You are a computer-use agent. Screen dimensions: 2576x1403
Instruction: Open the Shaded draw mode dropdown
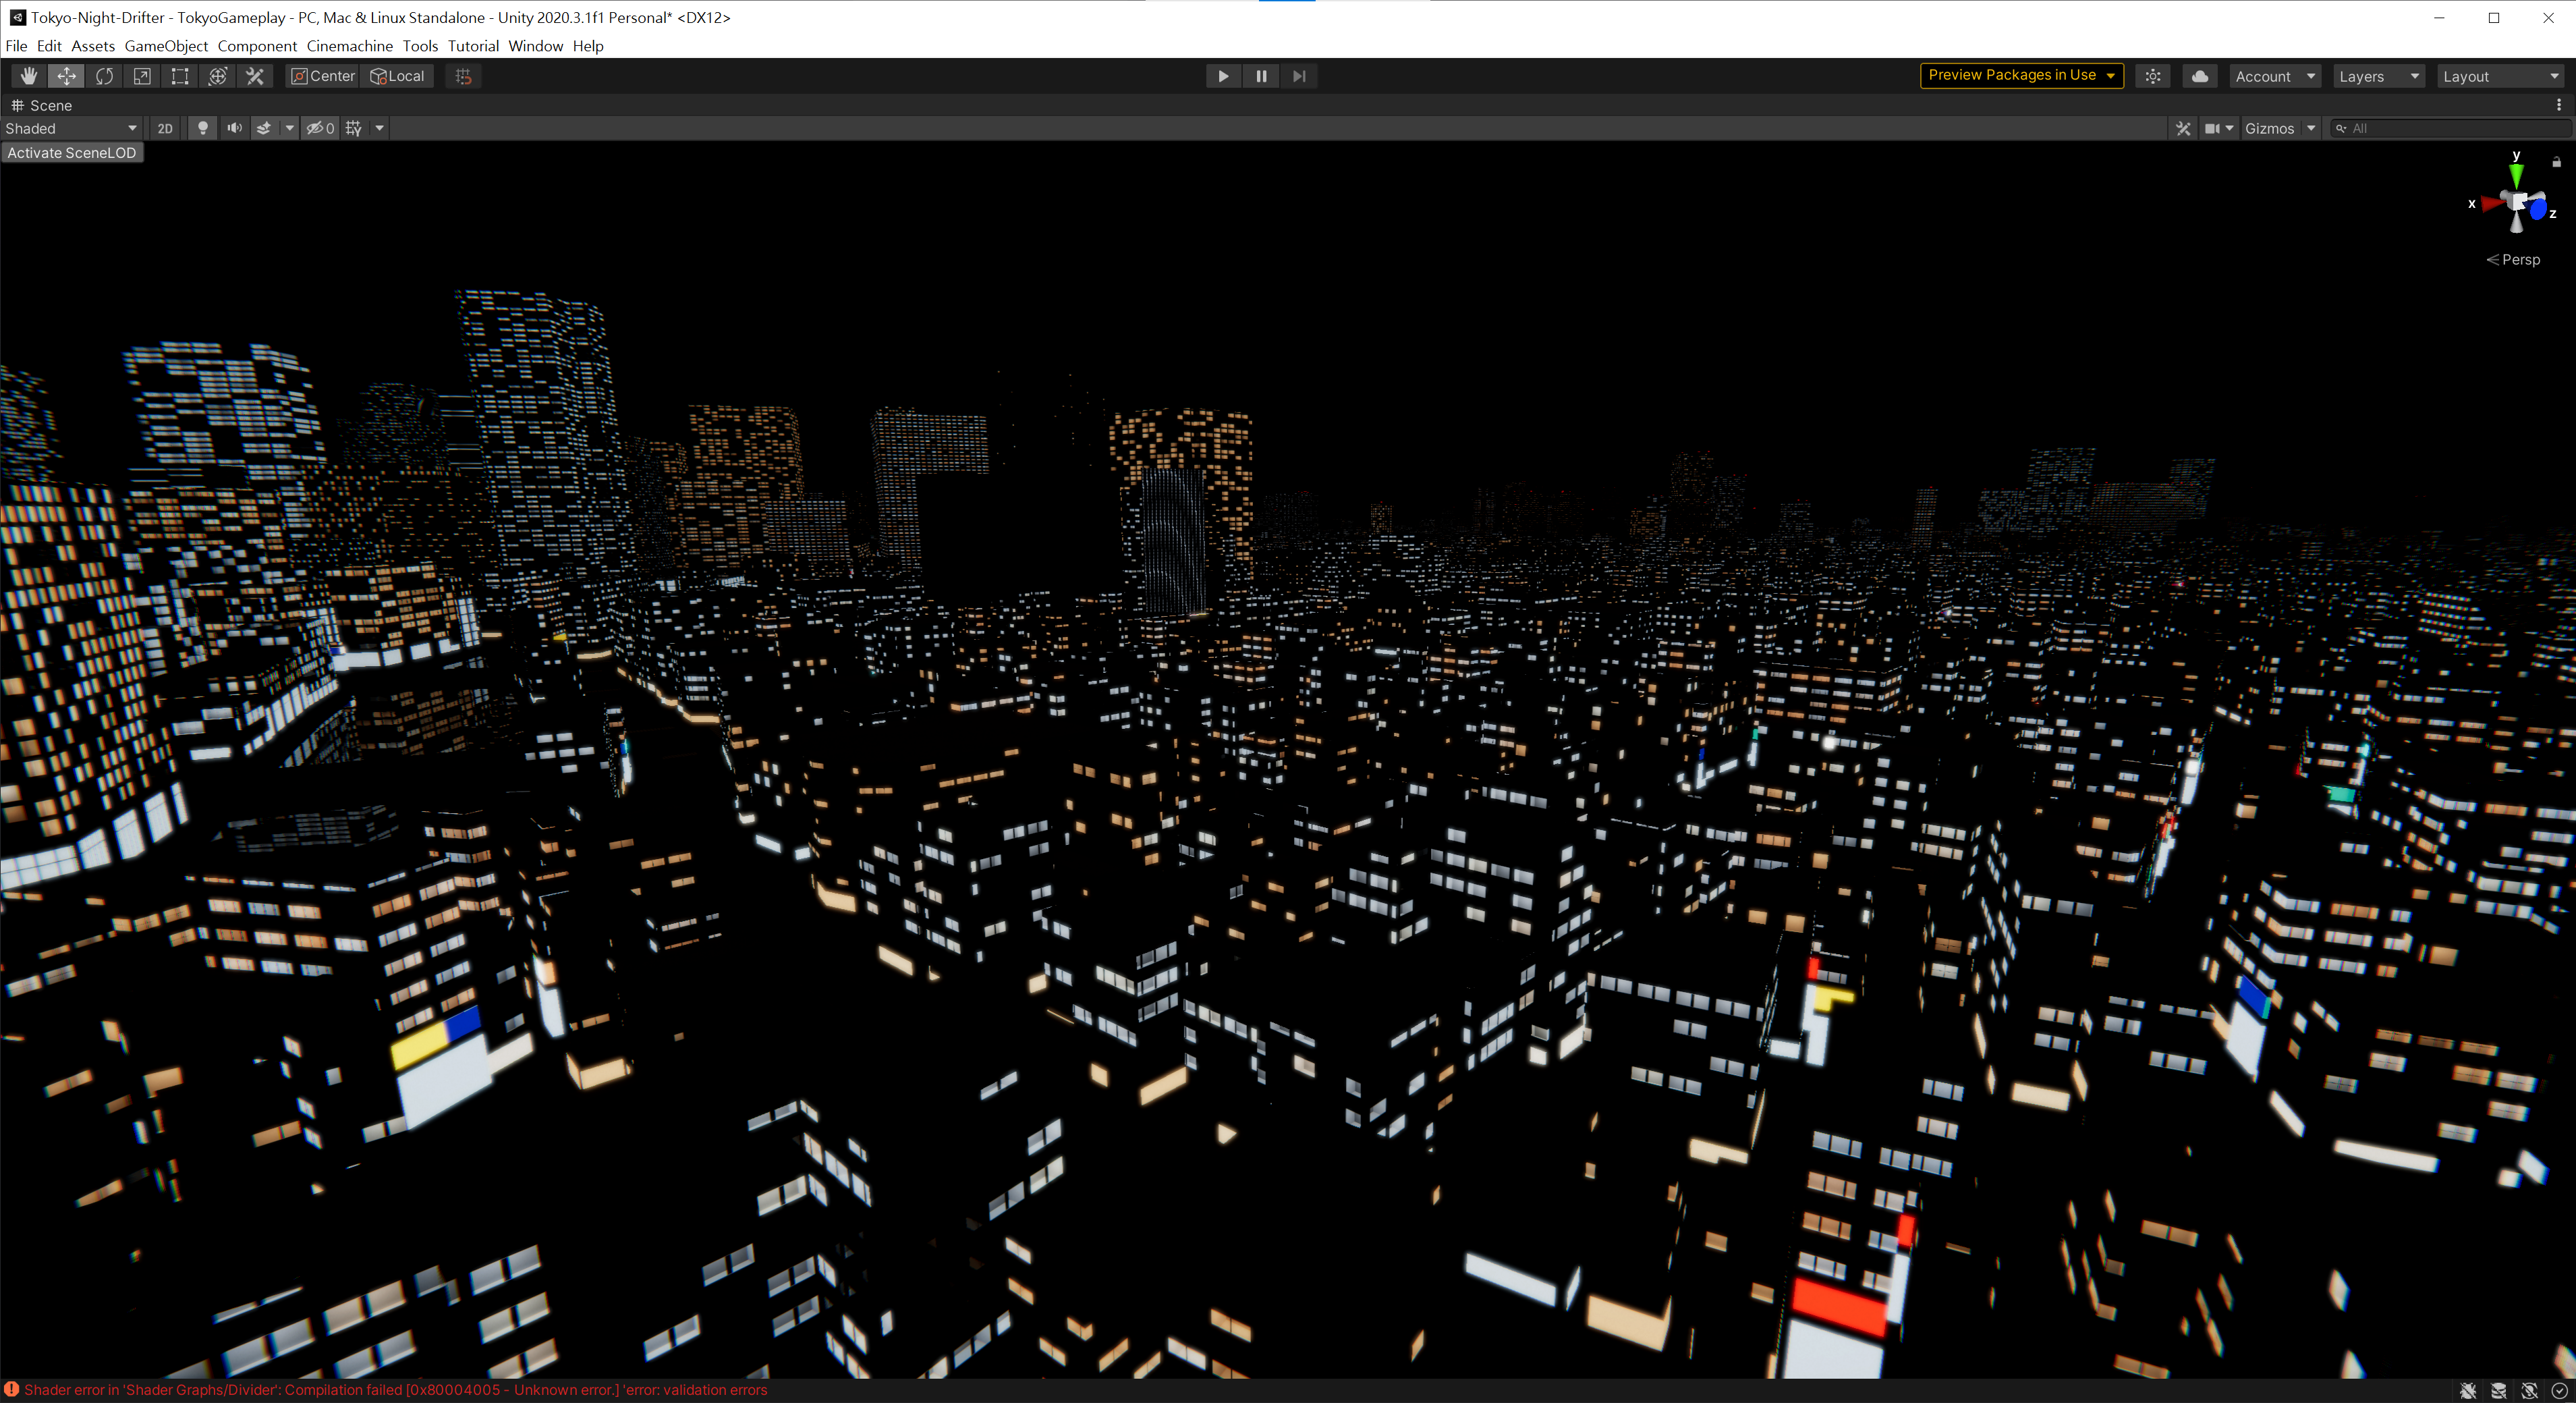(71, 128)
